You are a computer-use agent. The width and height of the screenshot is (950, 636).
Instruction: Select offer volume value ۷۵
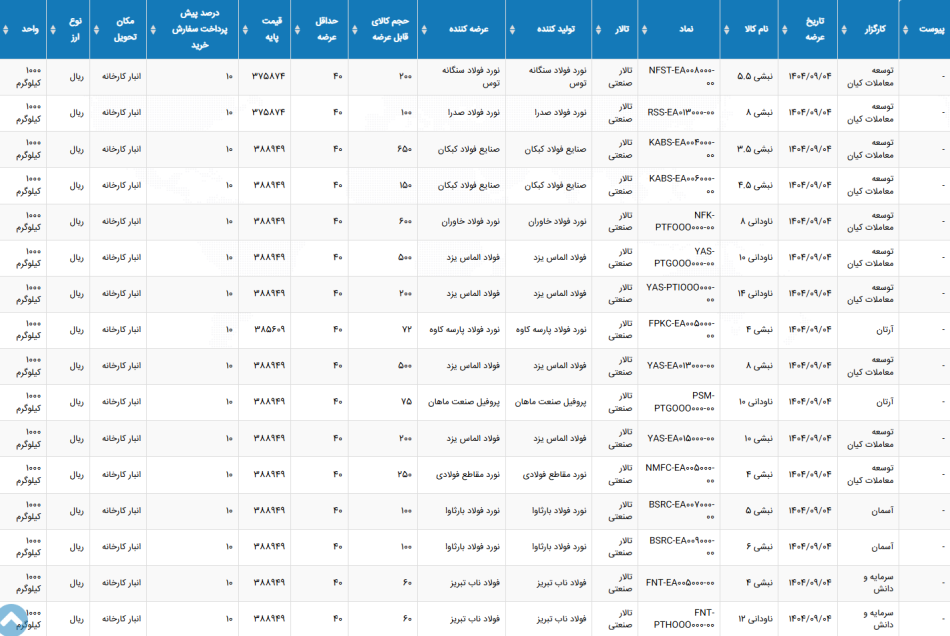coord(406,402)
